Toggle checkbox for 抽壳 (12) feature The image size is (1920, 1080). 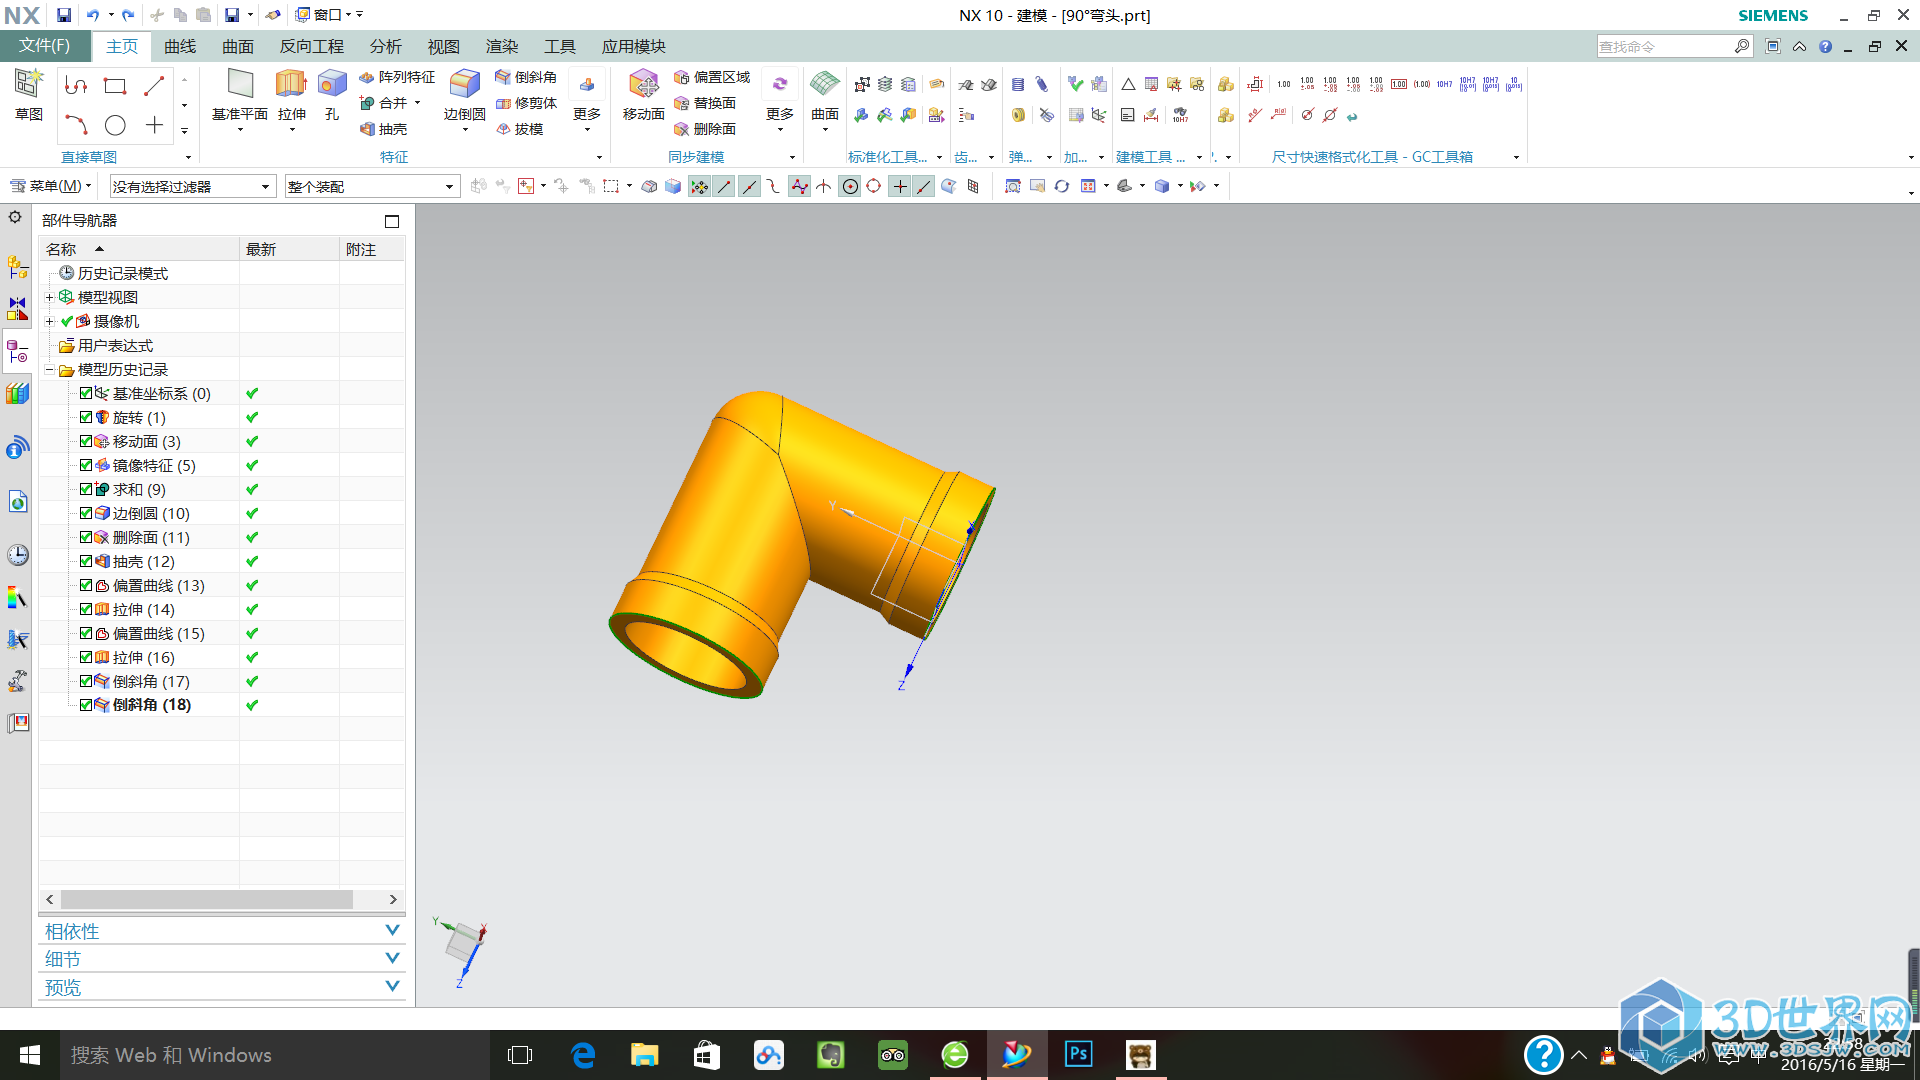tap(86, 561)
